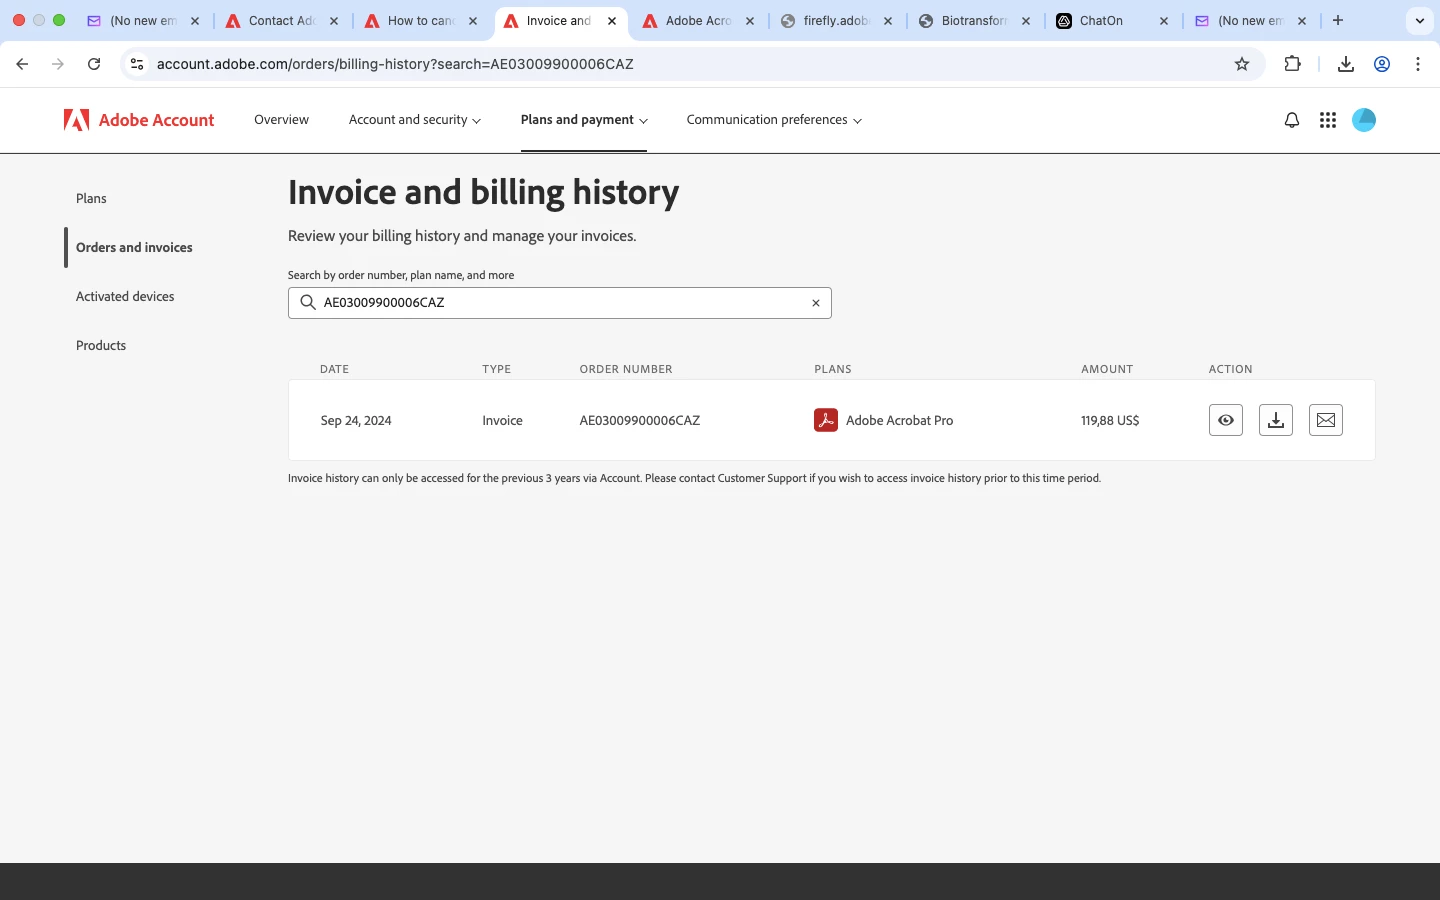The height and width of the screenshot is (900, 1440).
Task: Select Orders and invoices in sidebar
Action: click(134, 247)
